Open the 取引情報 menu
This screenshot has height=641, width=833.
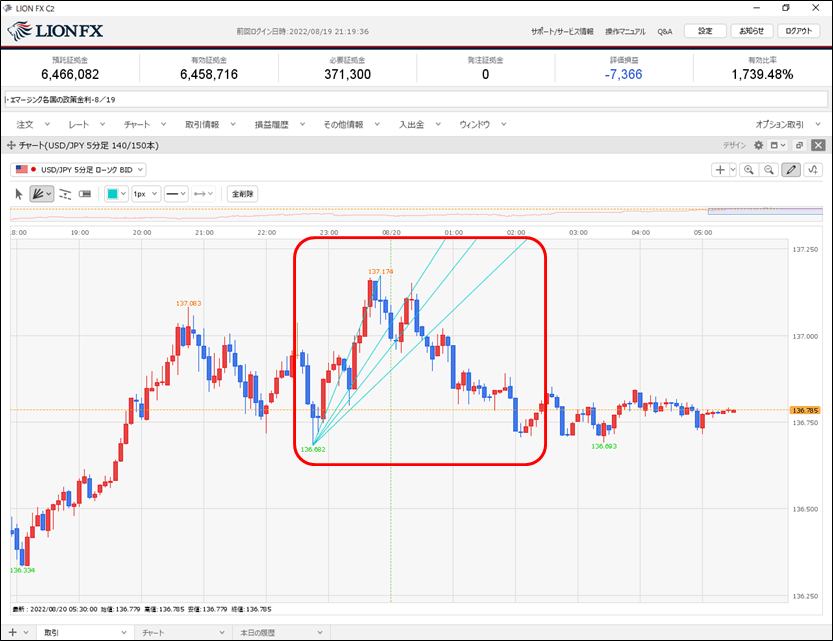[x=210, y=125]
